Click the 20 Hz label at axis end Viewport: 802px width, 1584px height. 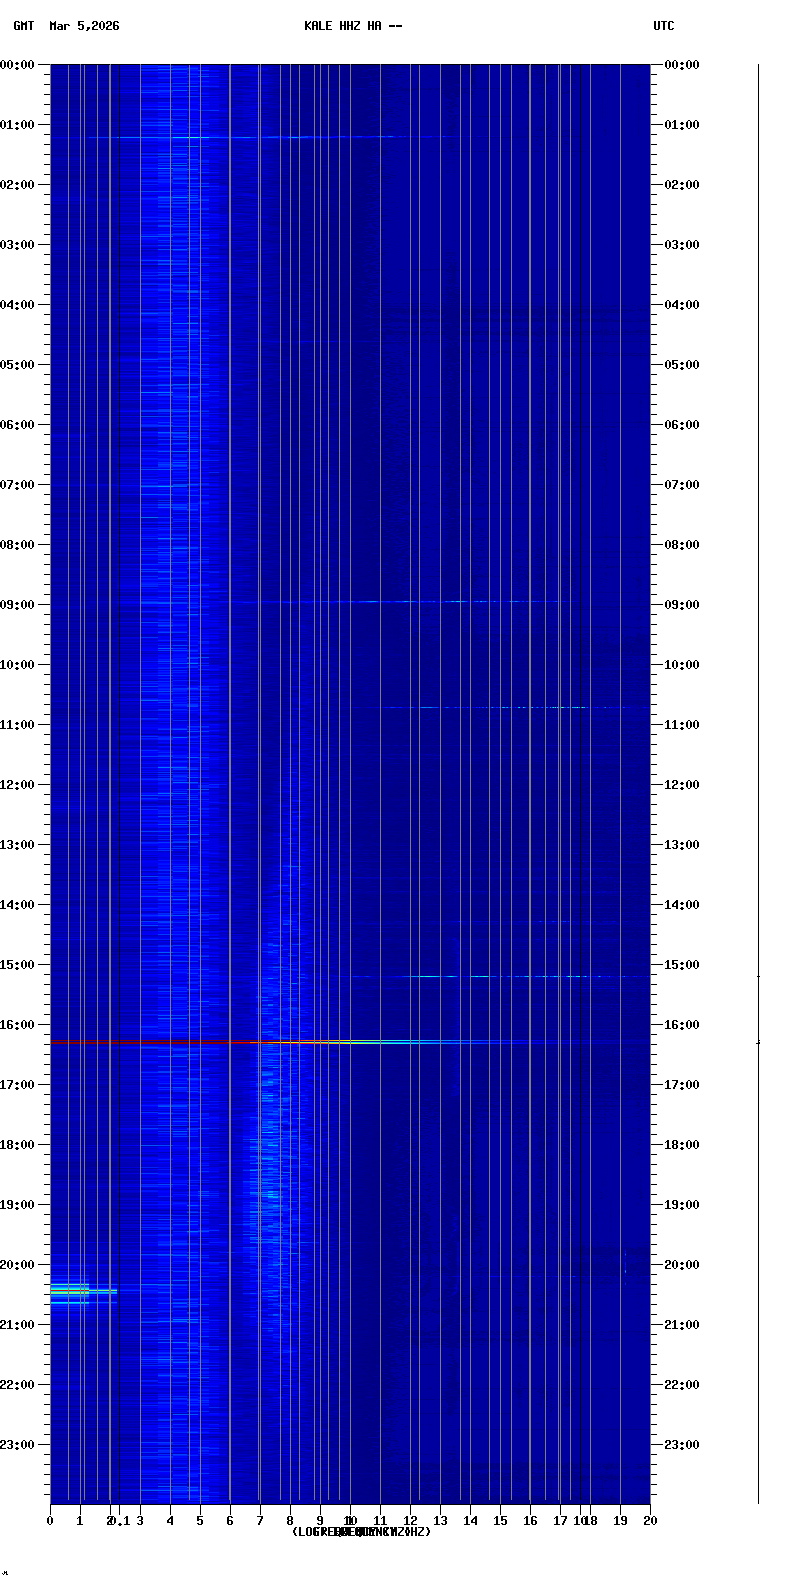coord(650,1521)
